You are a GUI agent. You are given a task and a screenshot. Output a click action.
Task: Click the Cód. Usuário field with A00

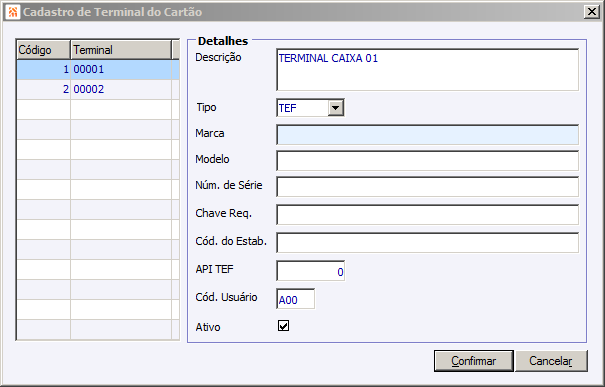point(296,299)
